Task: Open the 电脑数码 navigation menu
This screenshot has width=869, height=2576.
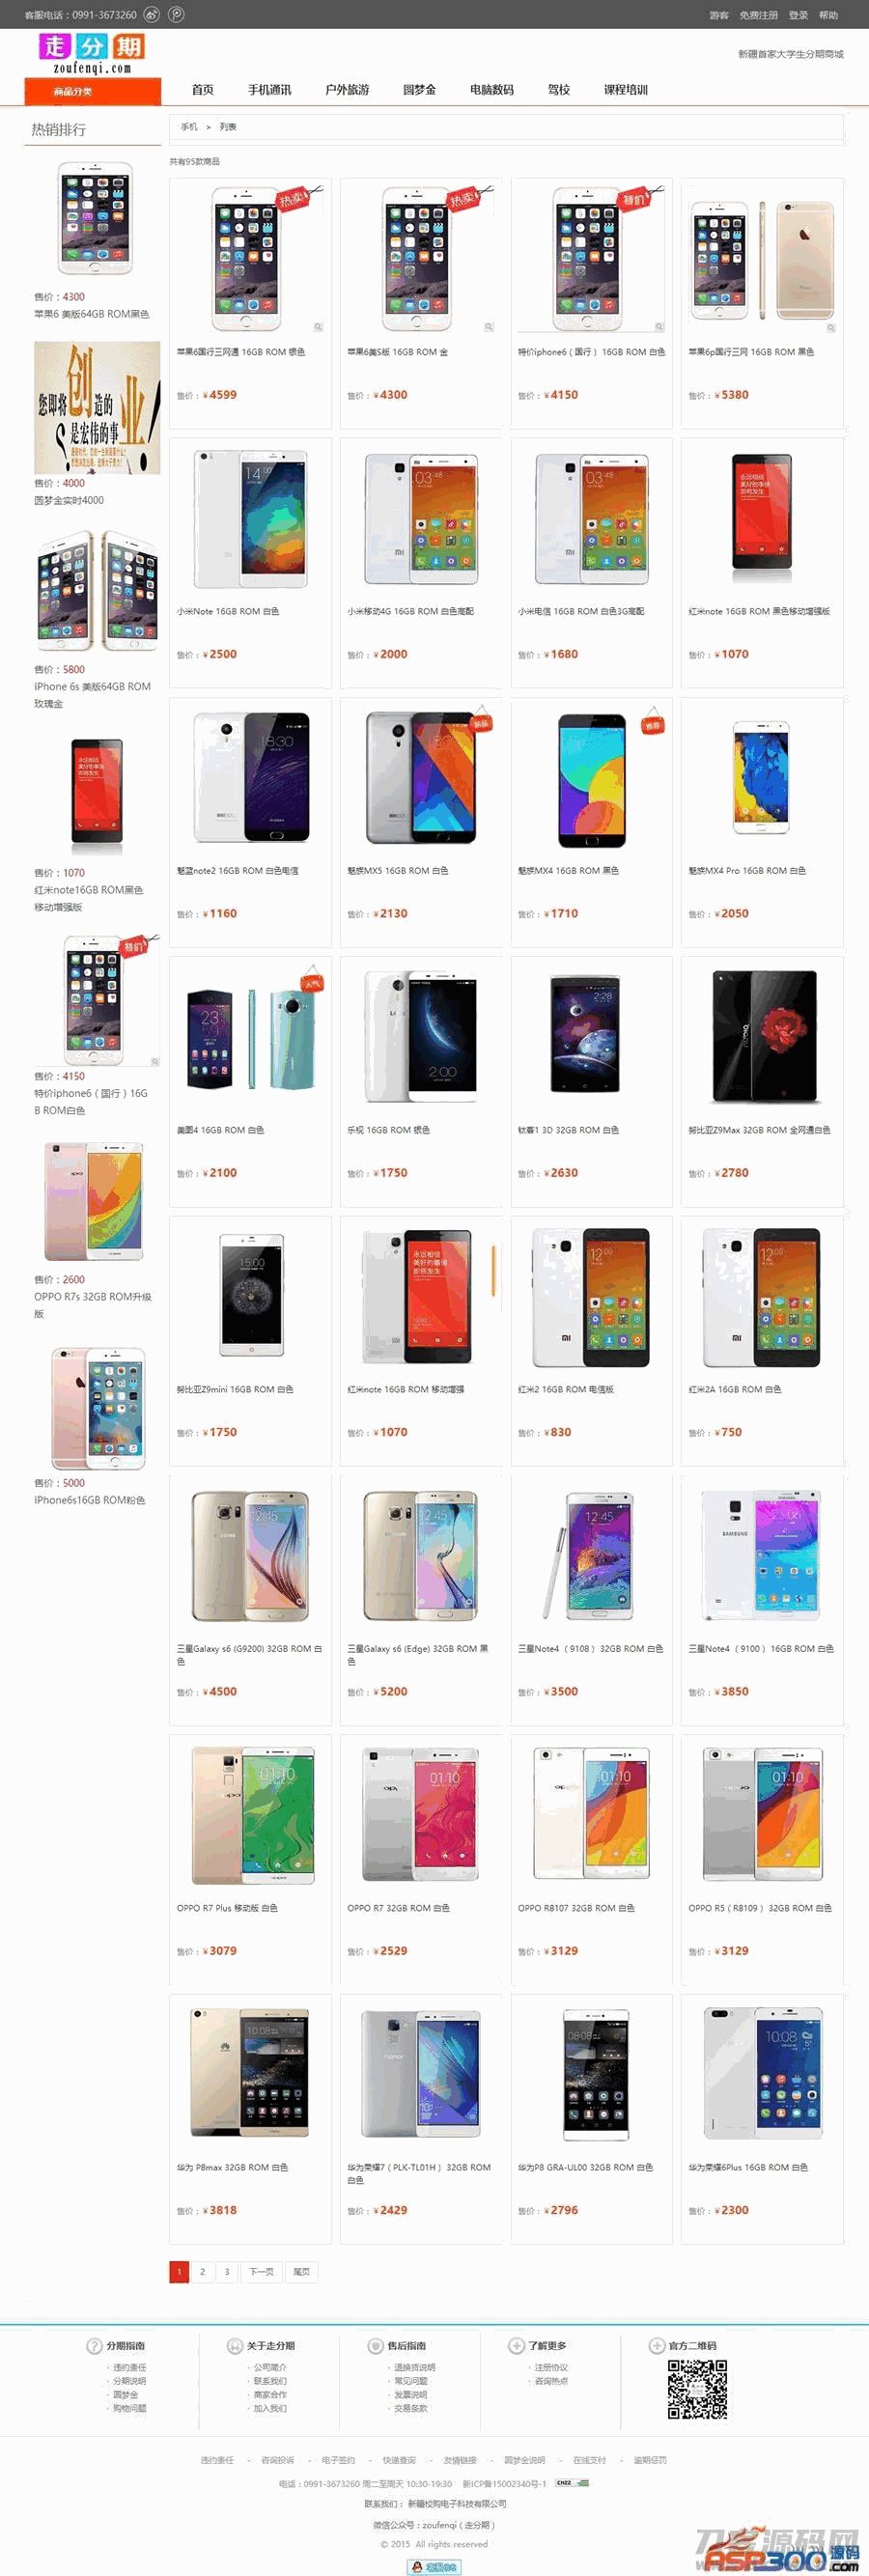Action: click(491, 89)
